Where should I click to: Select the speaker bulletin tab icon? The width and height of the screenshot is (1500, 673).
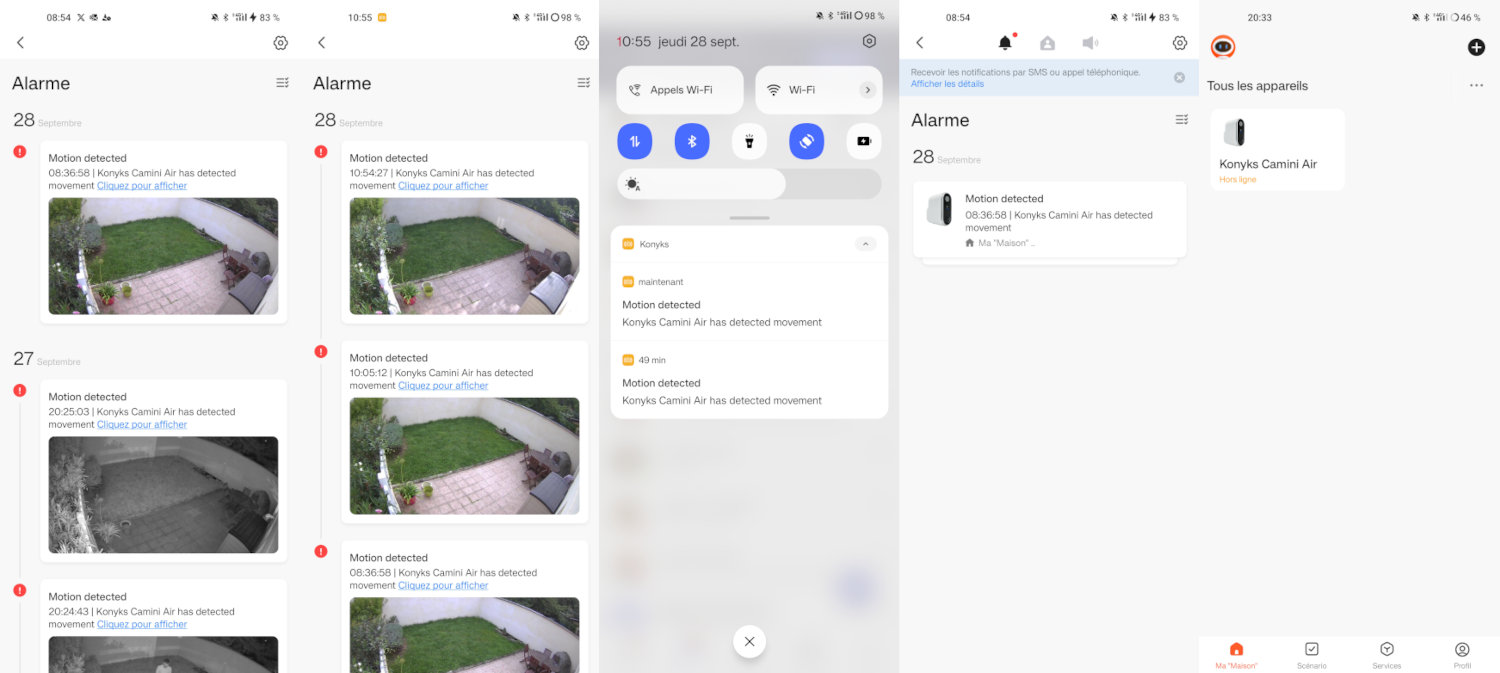(1090, 43)
